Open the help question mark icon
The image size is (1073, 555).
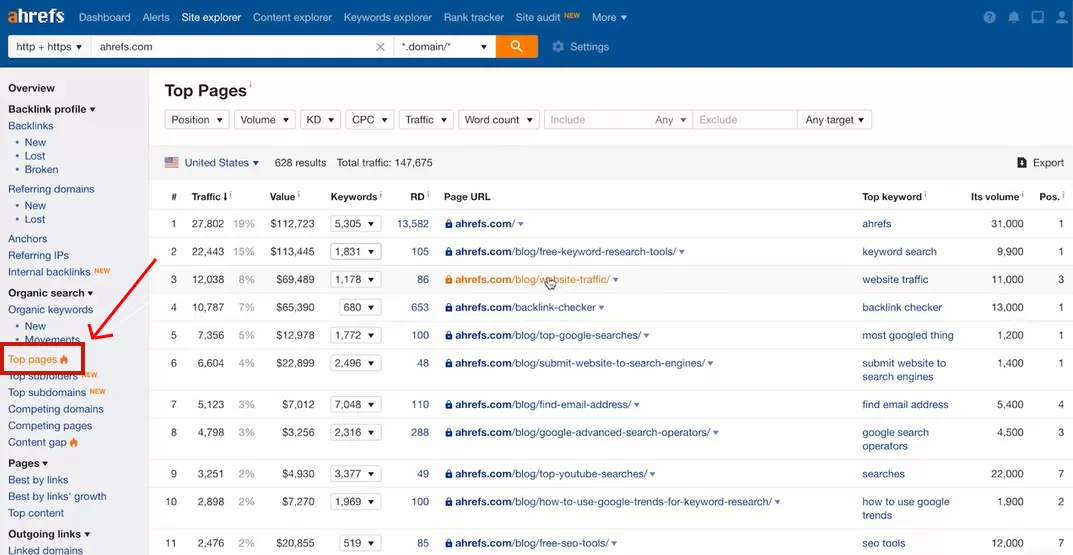[x=990, y=18]
